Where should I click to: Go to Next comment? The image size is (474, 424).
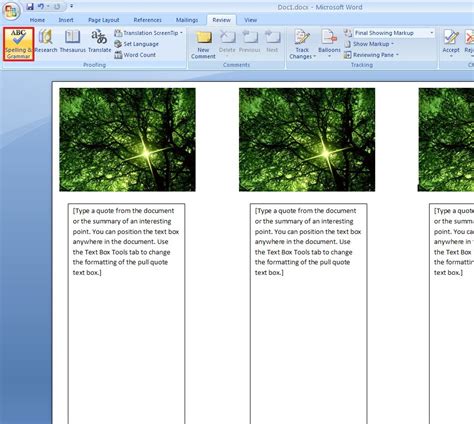point(272,42)
